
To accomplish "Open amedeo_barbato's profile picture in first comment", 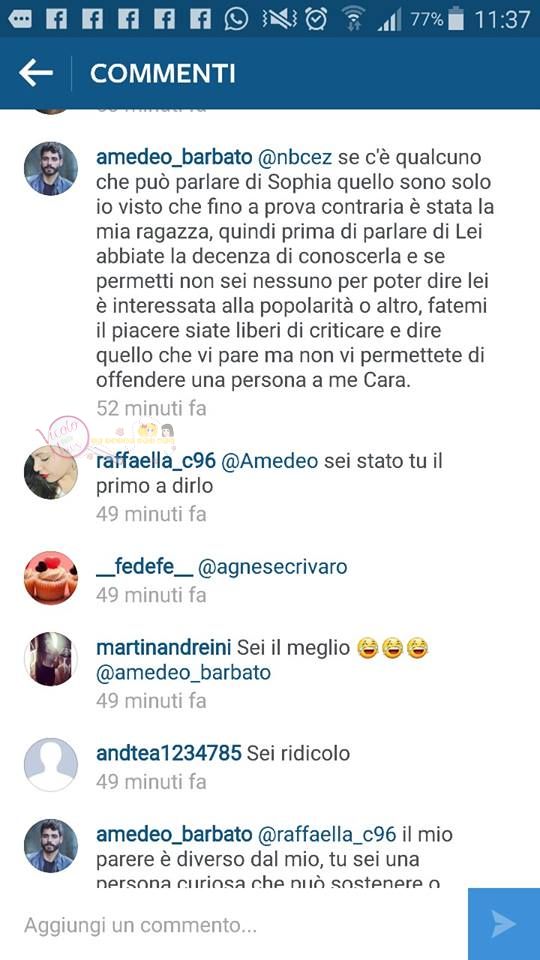I will (51, 168).
